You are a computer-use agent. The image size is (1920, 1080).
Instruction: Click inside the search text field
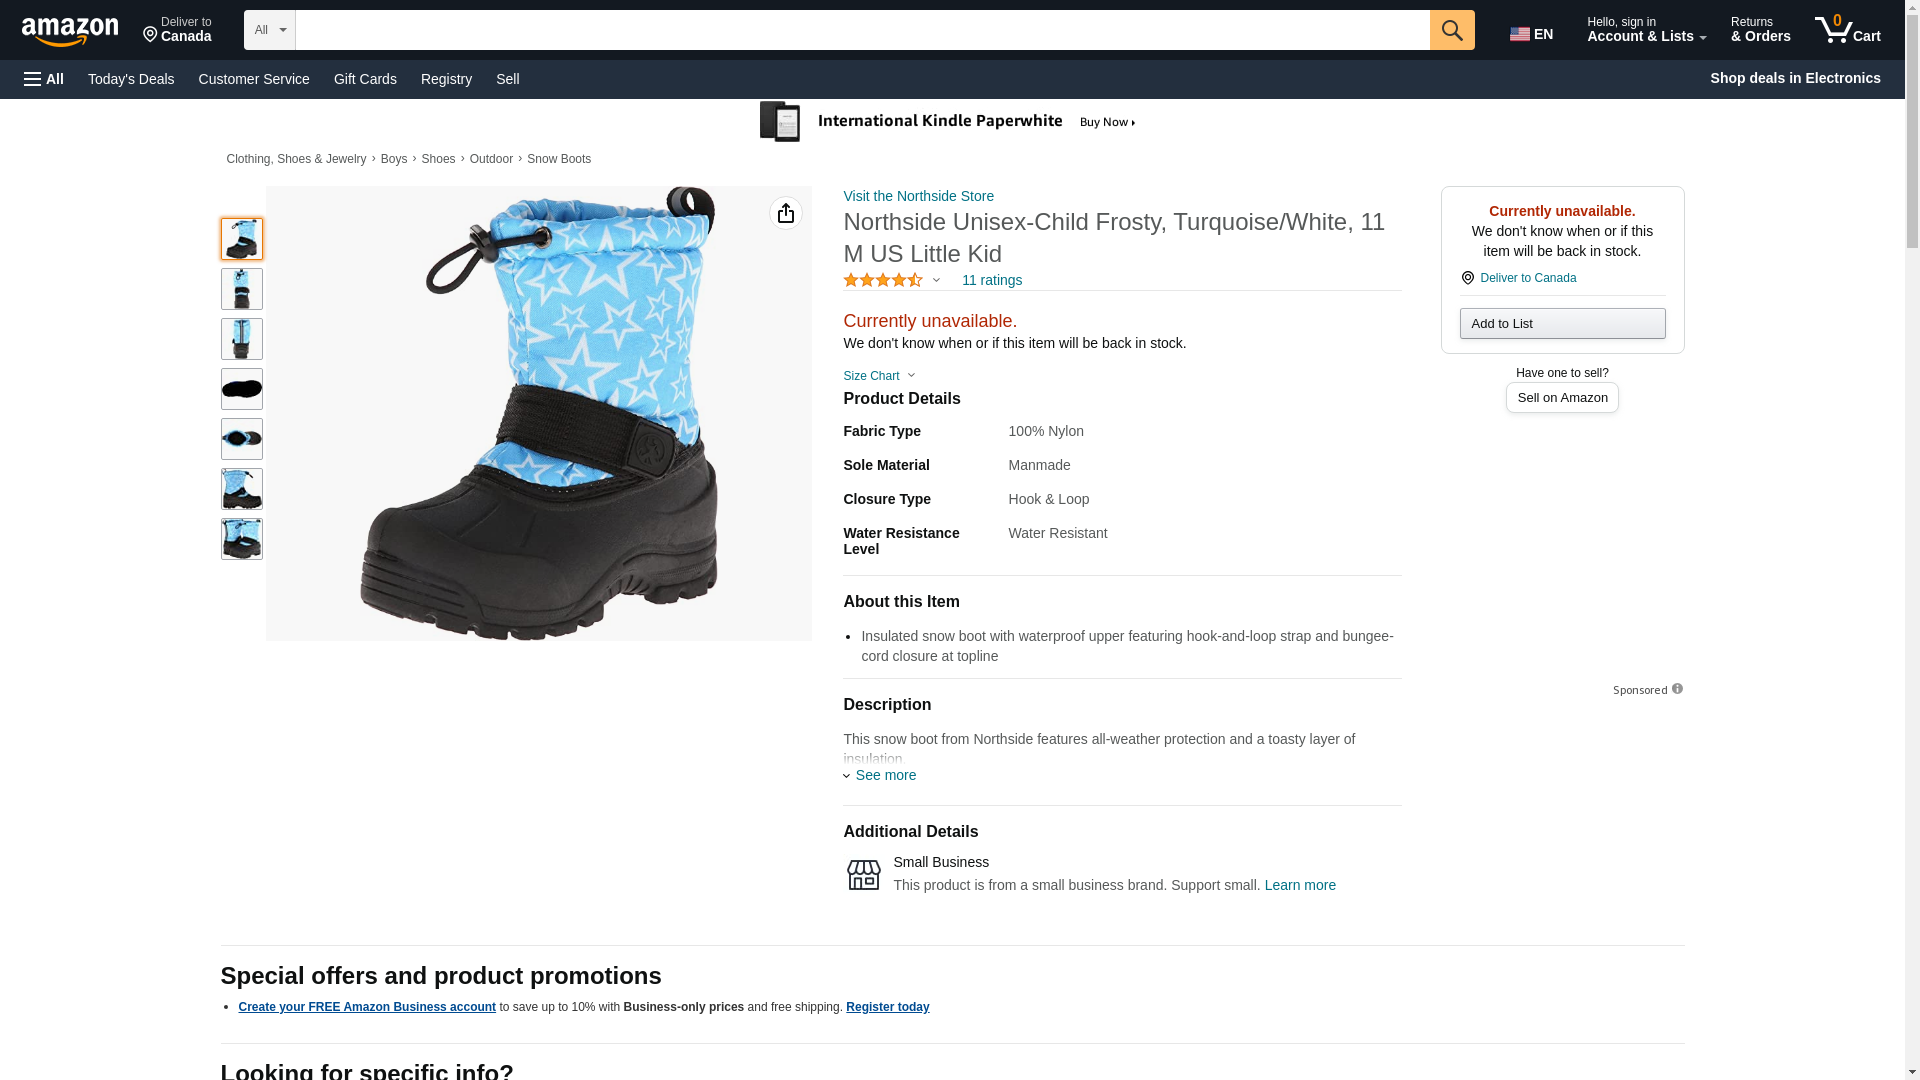click(x=862, y=30)
